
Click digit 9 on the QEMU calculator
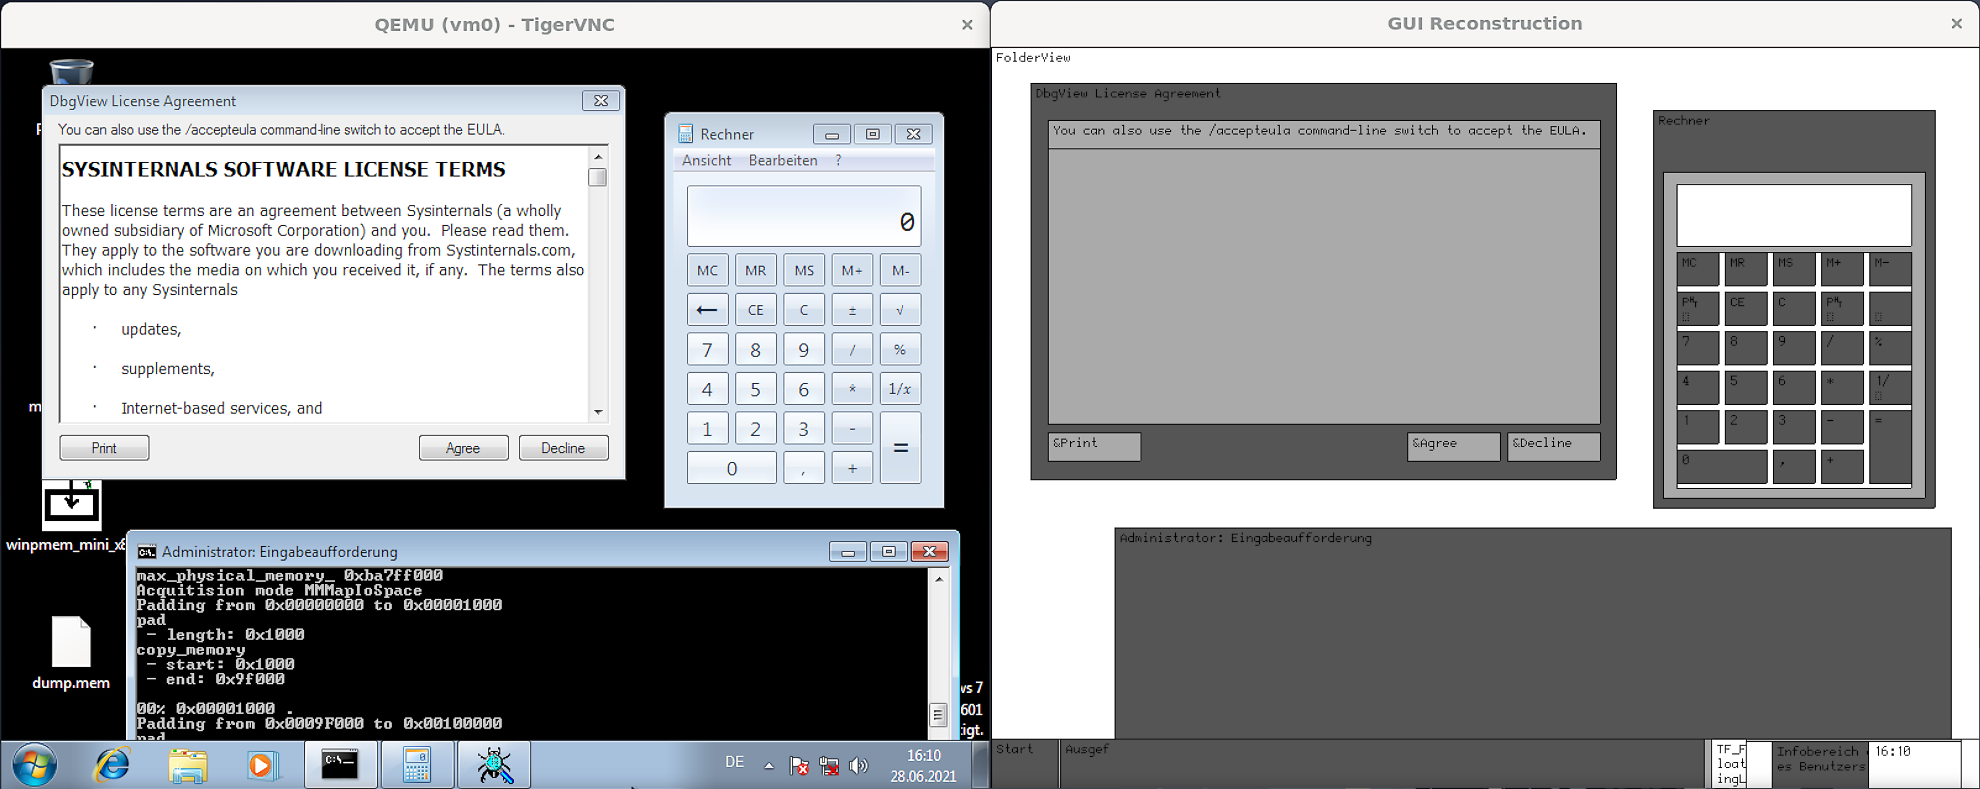click(804, 349)
